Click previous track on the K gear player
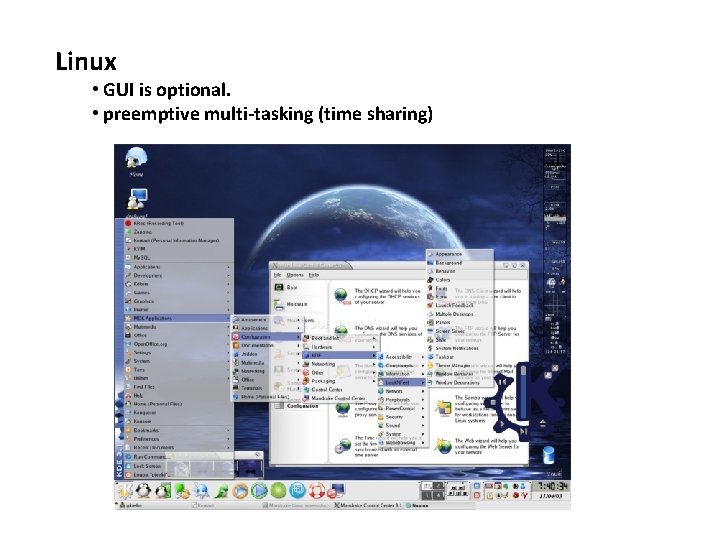This screenshot has height=540, width=720. (502, 382)
